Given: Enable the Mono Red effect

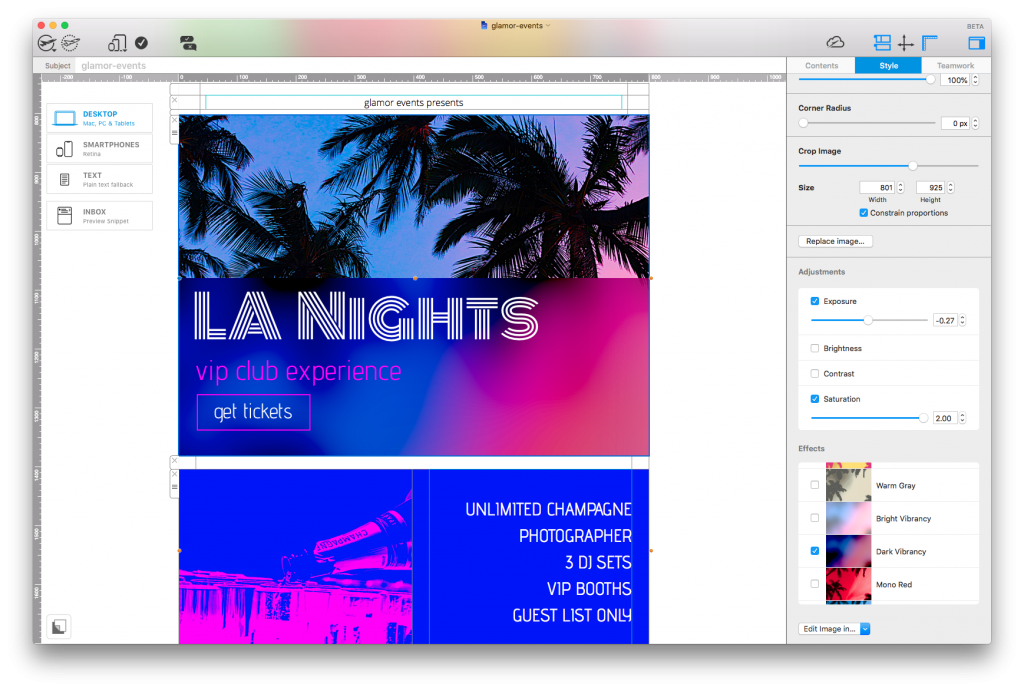Looking at the screenshot, I should point(814,584).
